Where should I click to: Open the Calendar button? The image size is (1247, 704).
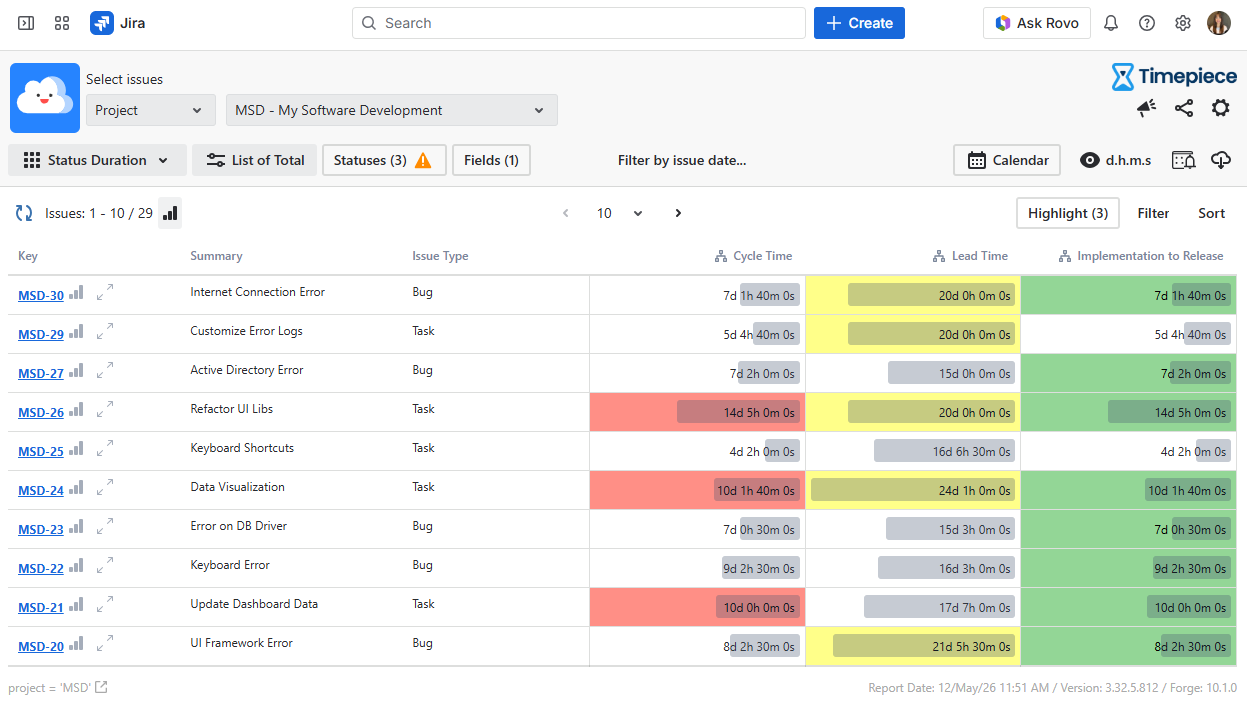tap(1007, 160)
